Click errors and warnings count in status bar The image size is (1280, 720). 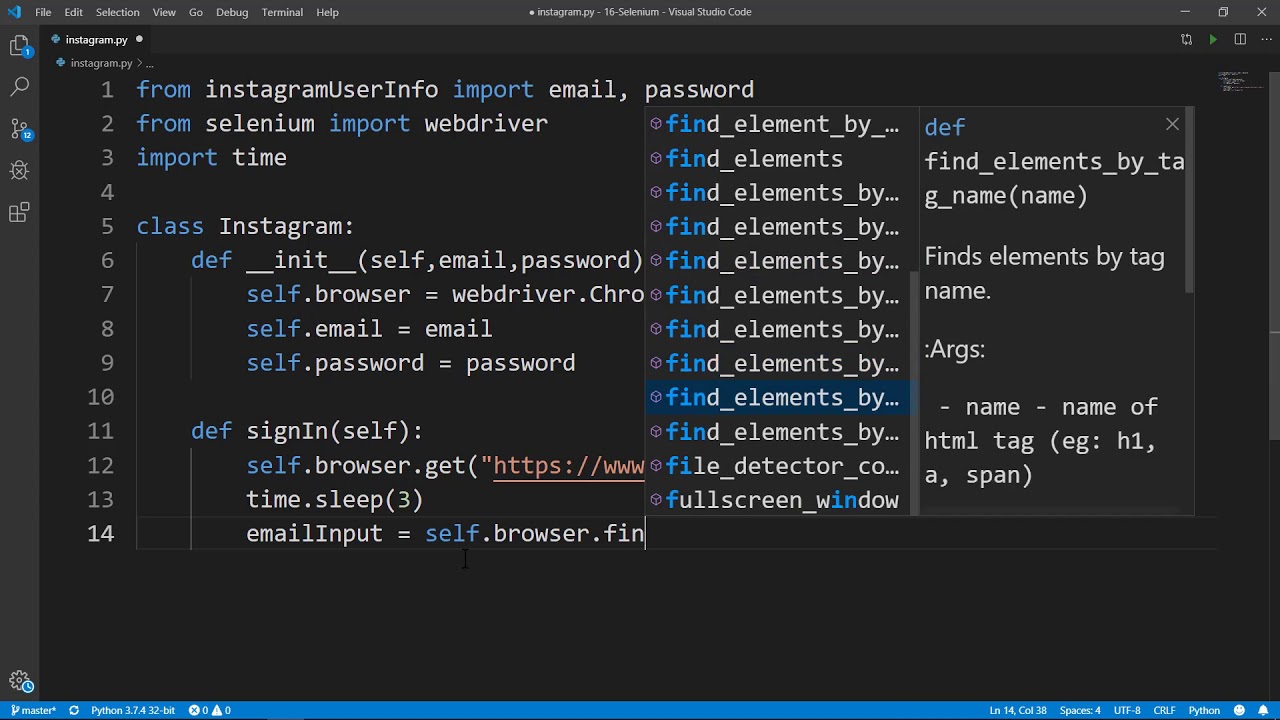tap(210, 711)
